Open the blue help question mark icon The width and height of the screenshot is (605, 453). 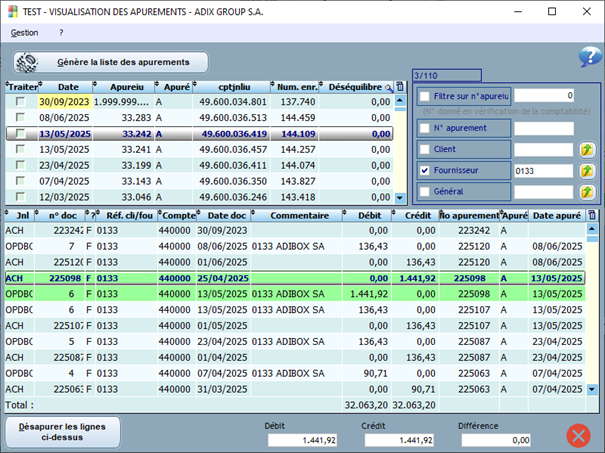click(590, 57)
